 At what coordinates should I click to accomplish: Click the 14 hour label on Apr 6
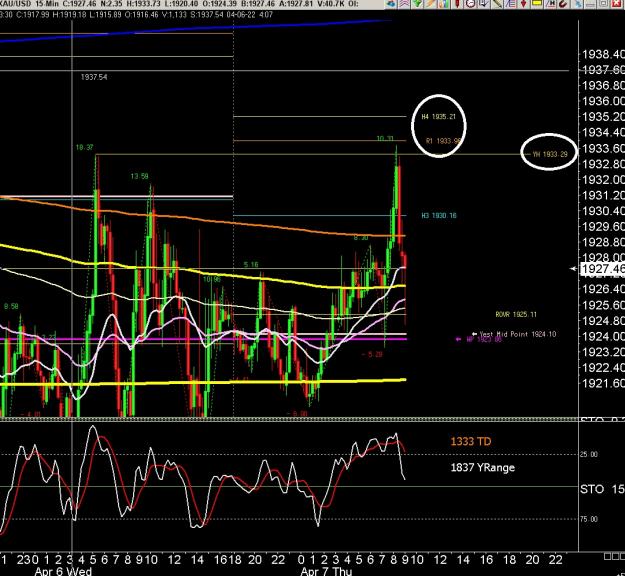point(197,560)
